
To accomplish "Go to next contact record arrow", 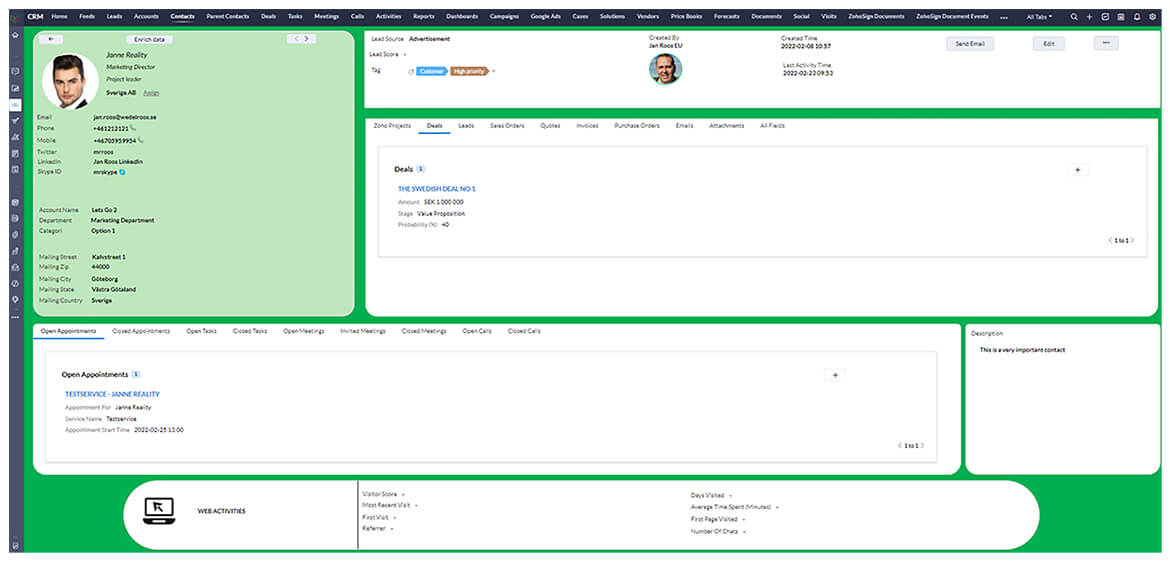I will tap(307, 39).
